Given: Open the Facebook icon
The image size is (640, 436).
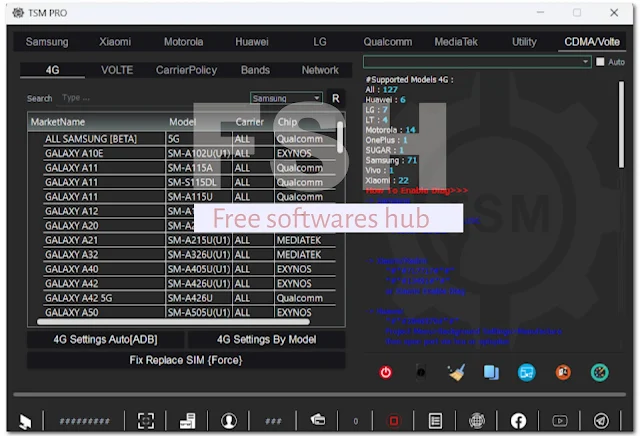Looking at the screenshot, I should (x=518, y=420).
